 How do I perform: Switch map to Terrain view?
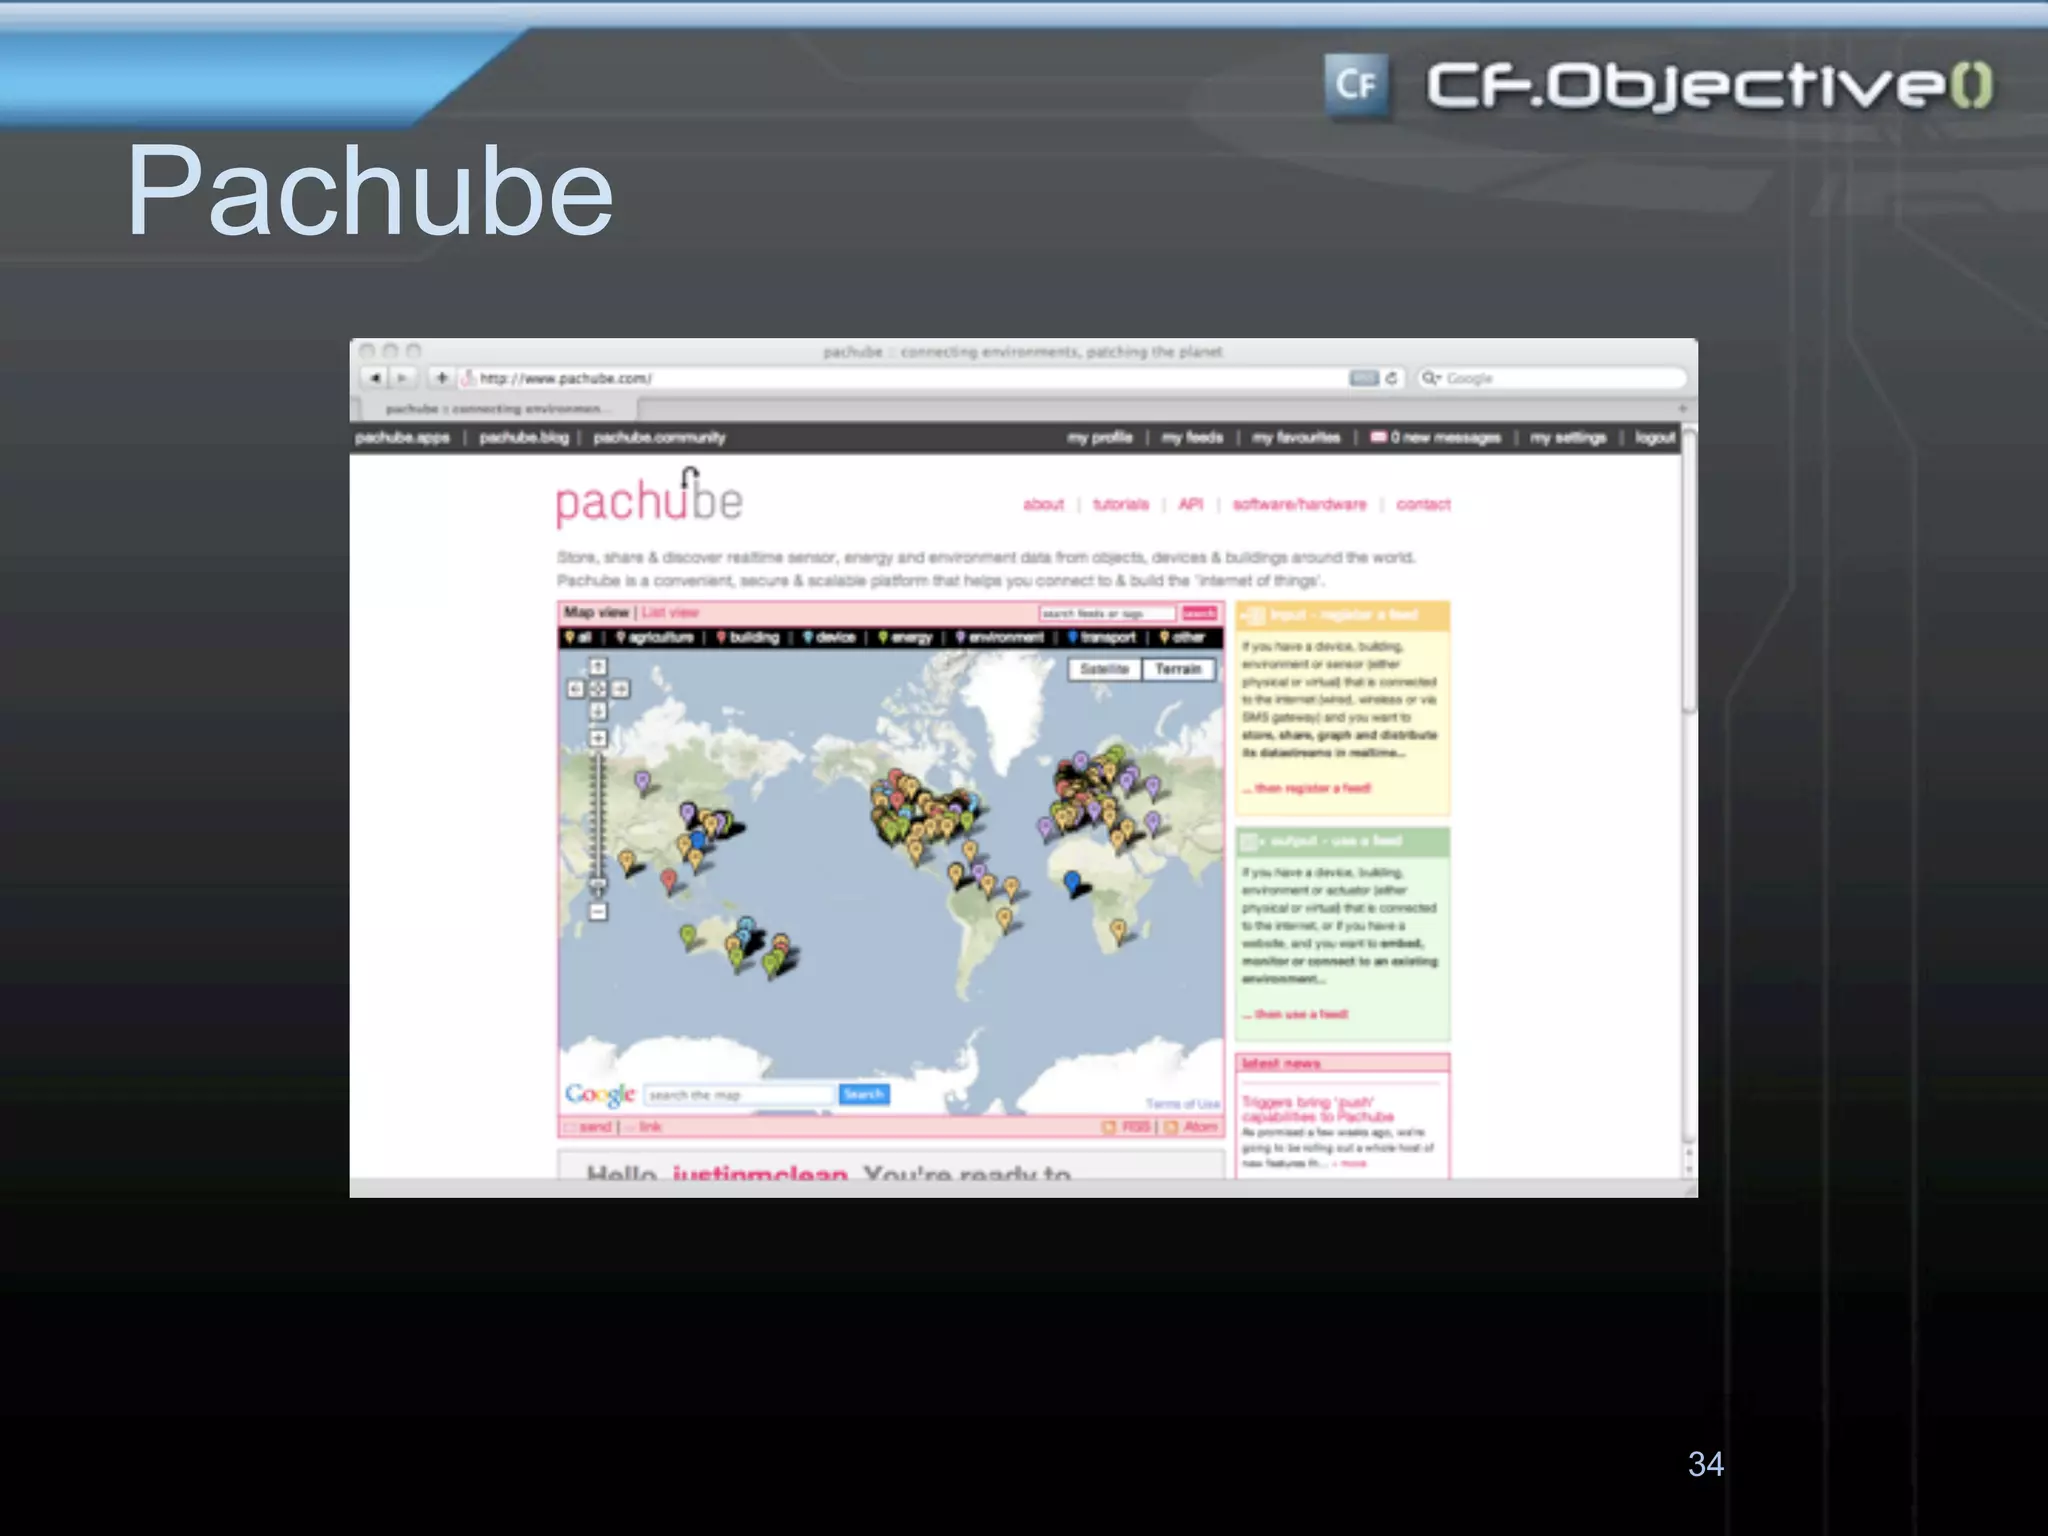click(x=1178, y=669)
